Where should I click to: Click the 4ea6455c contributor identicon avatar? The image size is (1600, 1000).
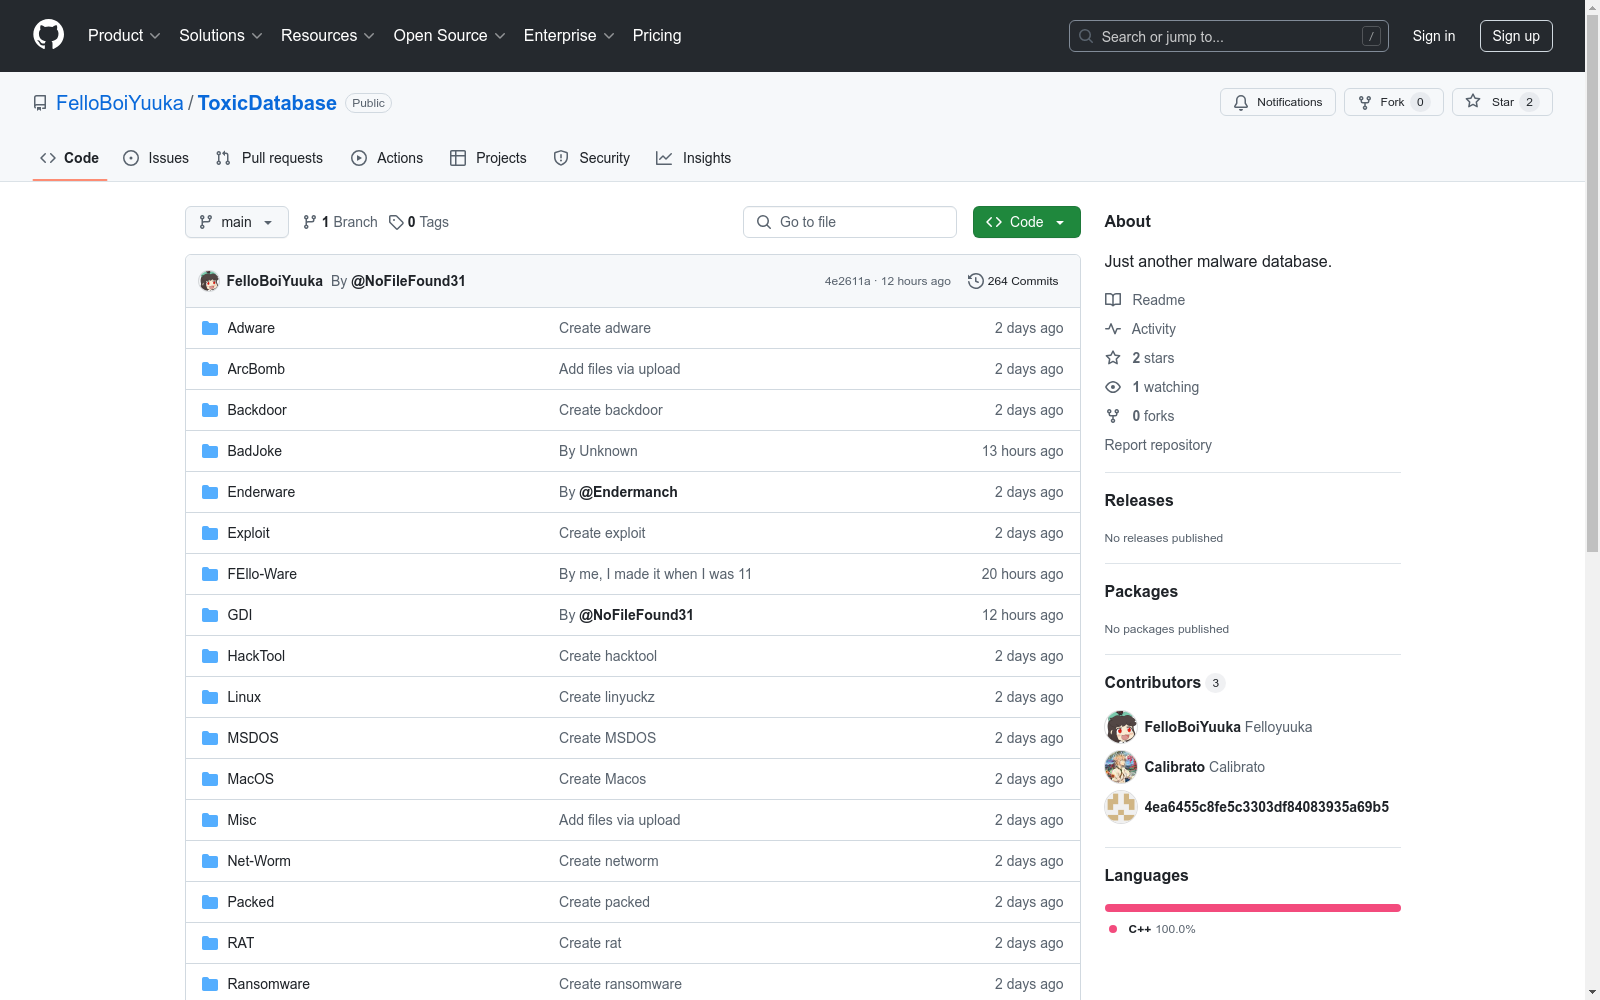point(1121,807)
